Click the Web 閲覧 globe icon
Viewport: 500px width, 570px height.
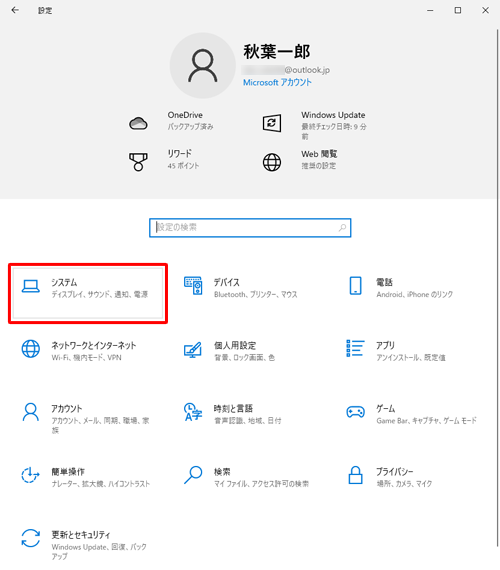click(x=272, y=162)
